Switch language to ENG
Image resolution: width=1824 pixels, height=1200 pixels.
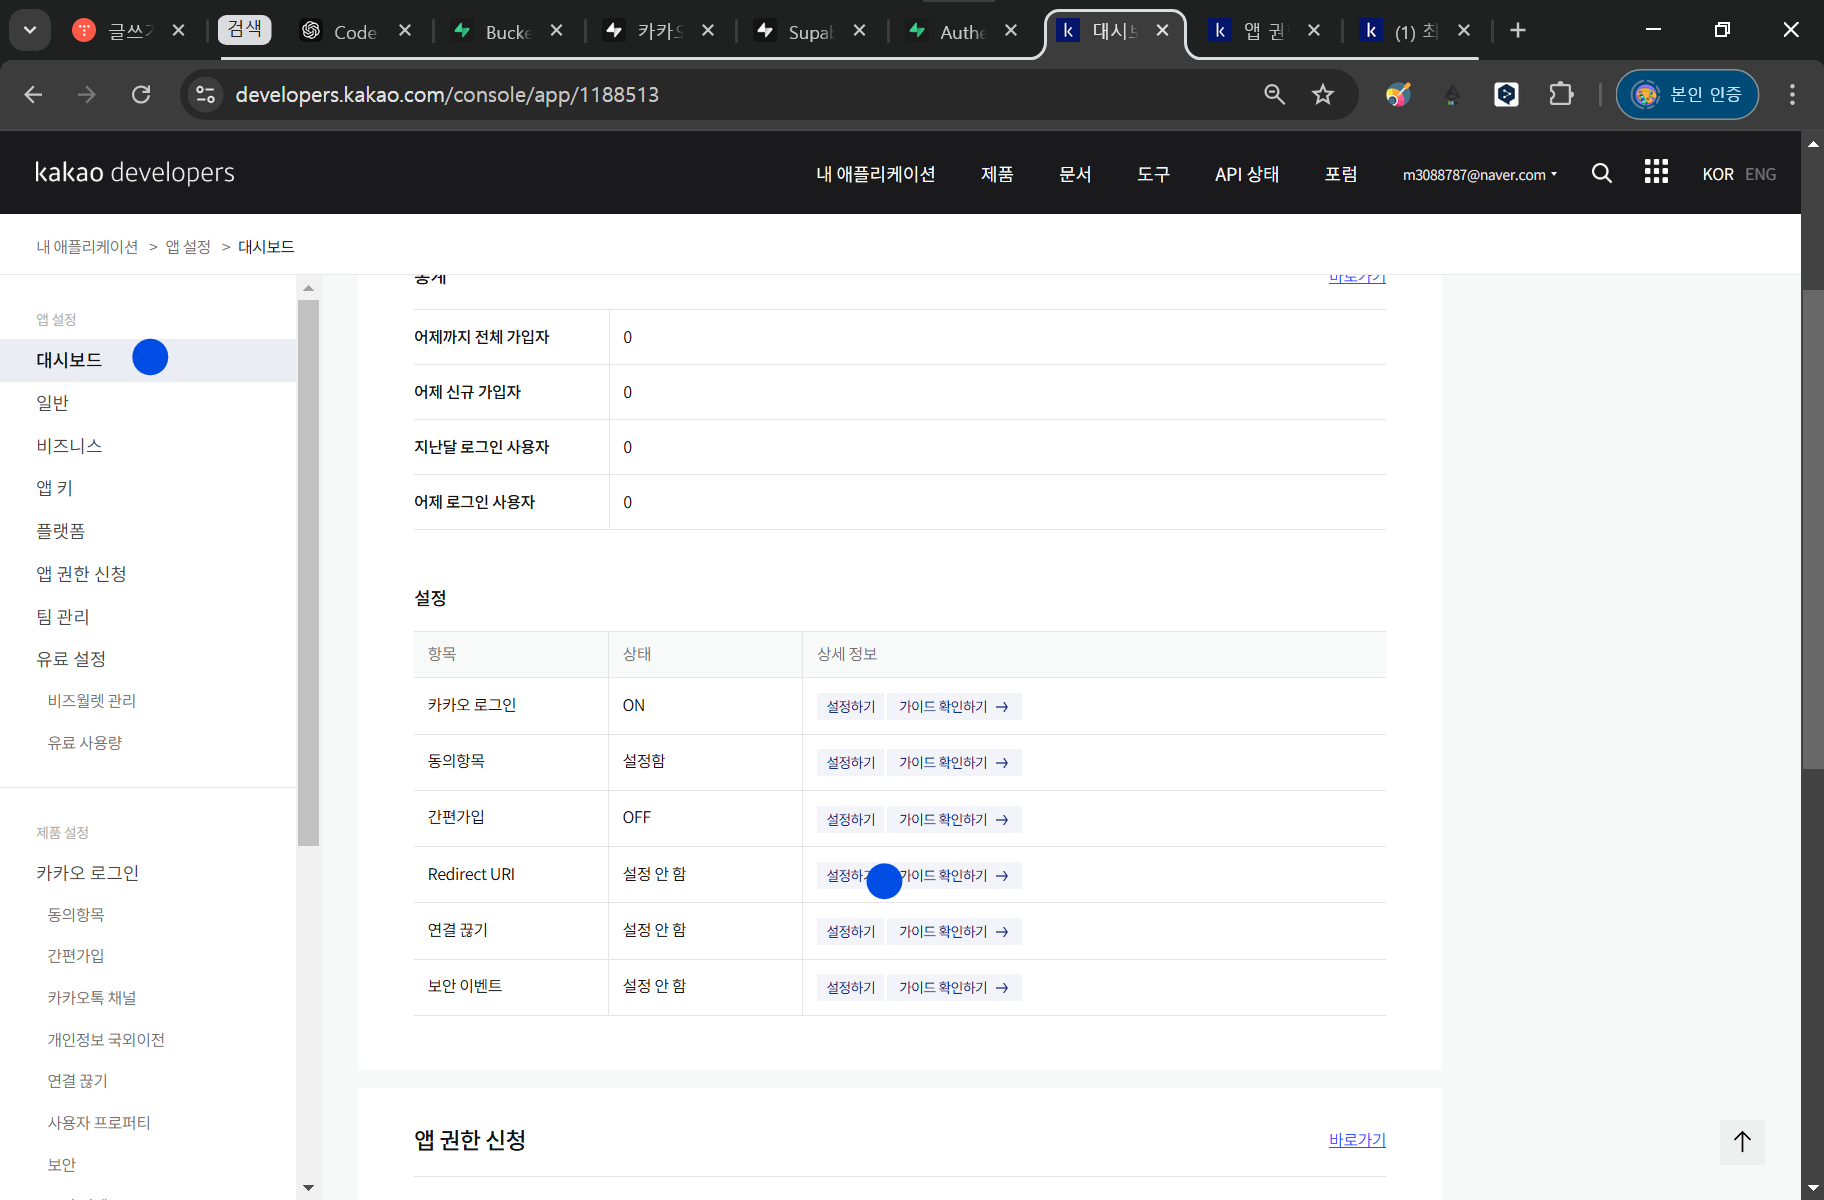point(1760,174)
